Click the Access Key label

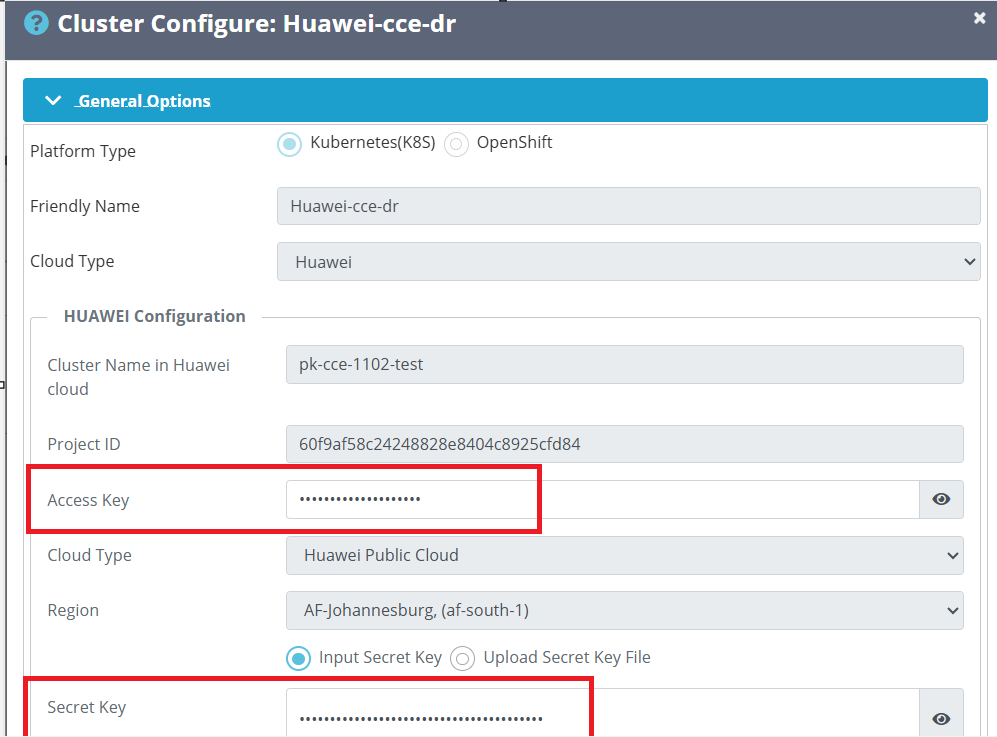[88, 500]
